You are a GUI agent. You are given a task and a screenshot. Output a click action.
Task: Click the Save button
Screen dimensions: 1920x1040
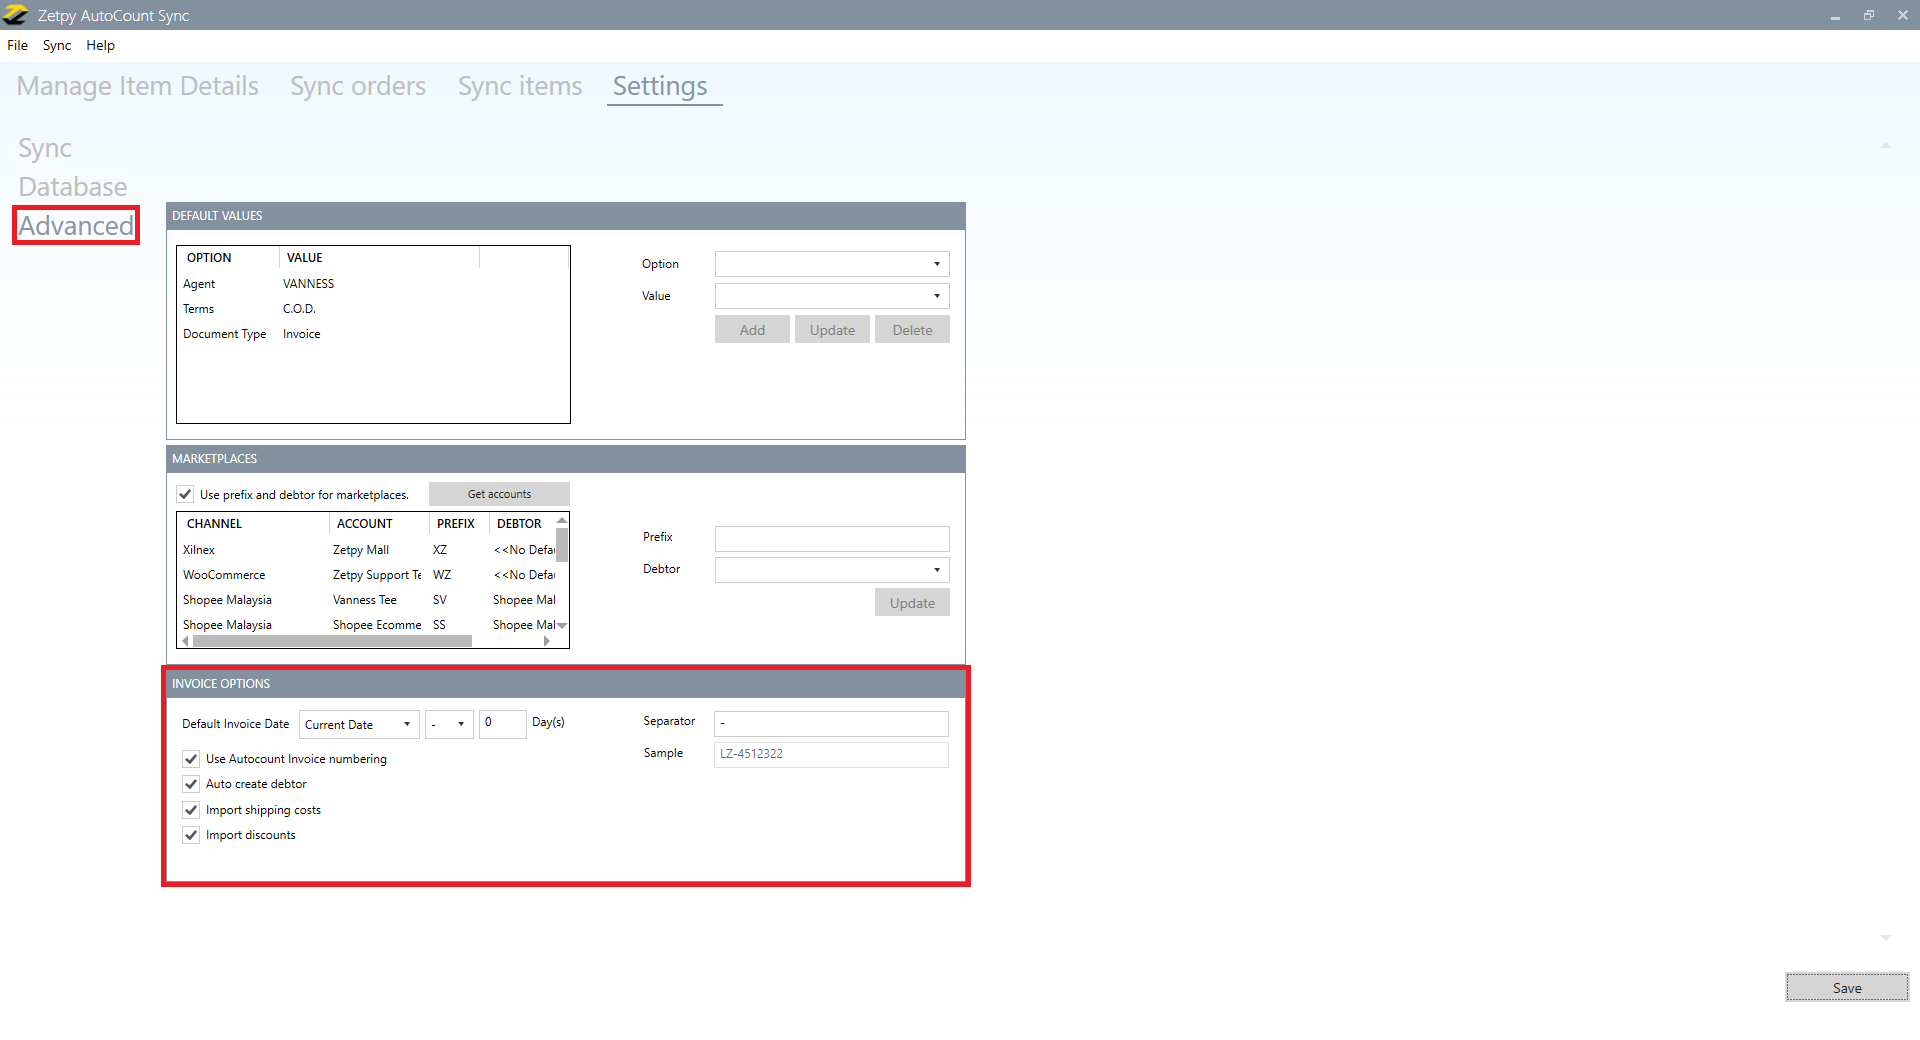[1847, 988]
